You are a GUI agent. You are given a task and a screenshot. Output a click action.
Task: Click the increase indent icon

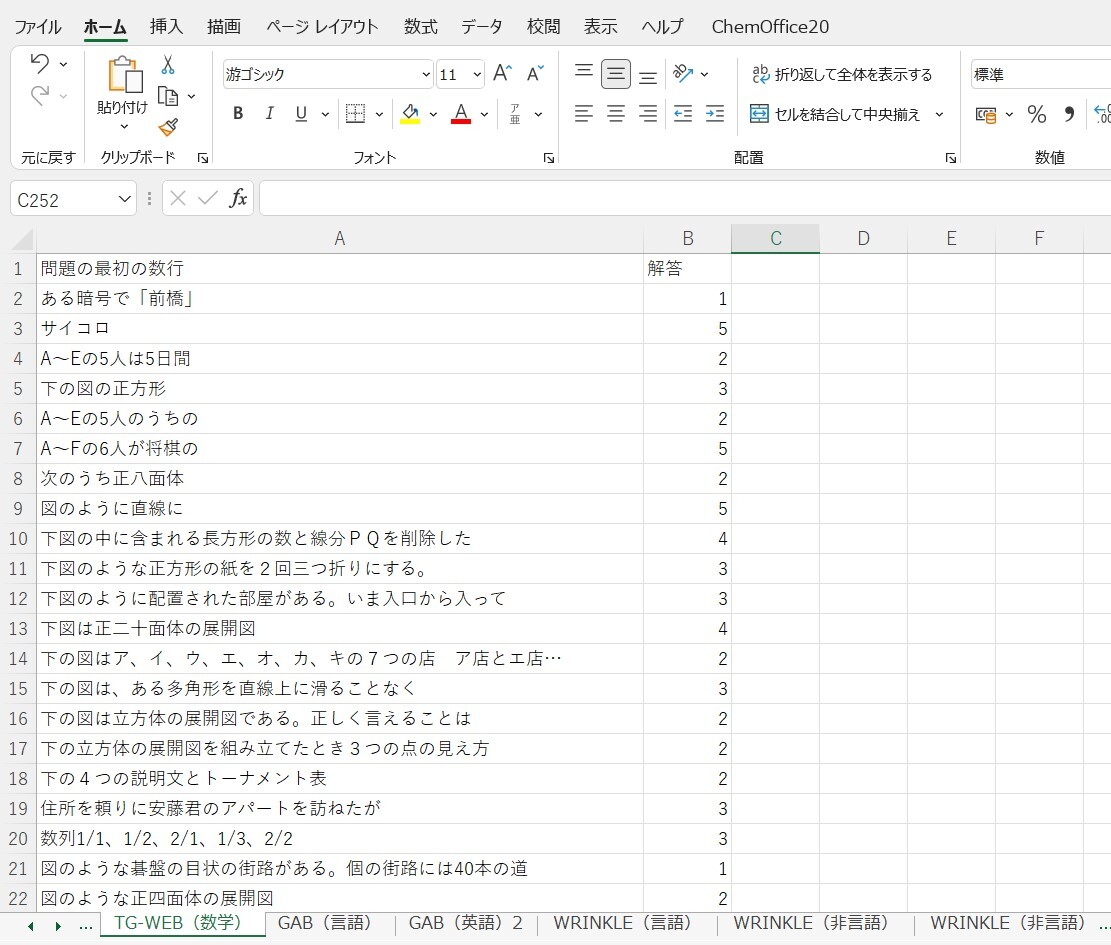coord(714,114)
